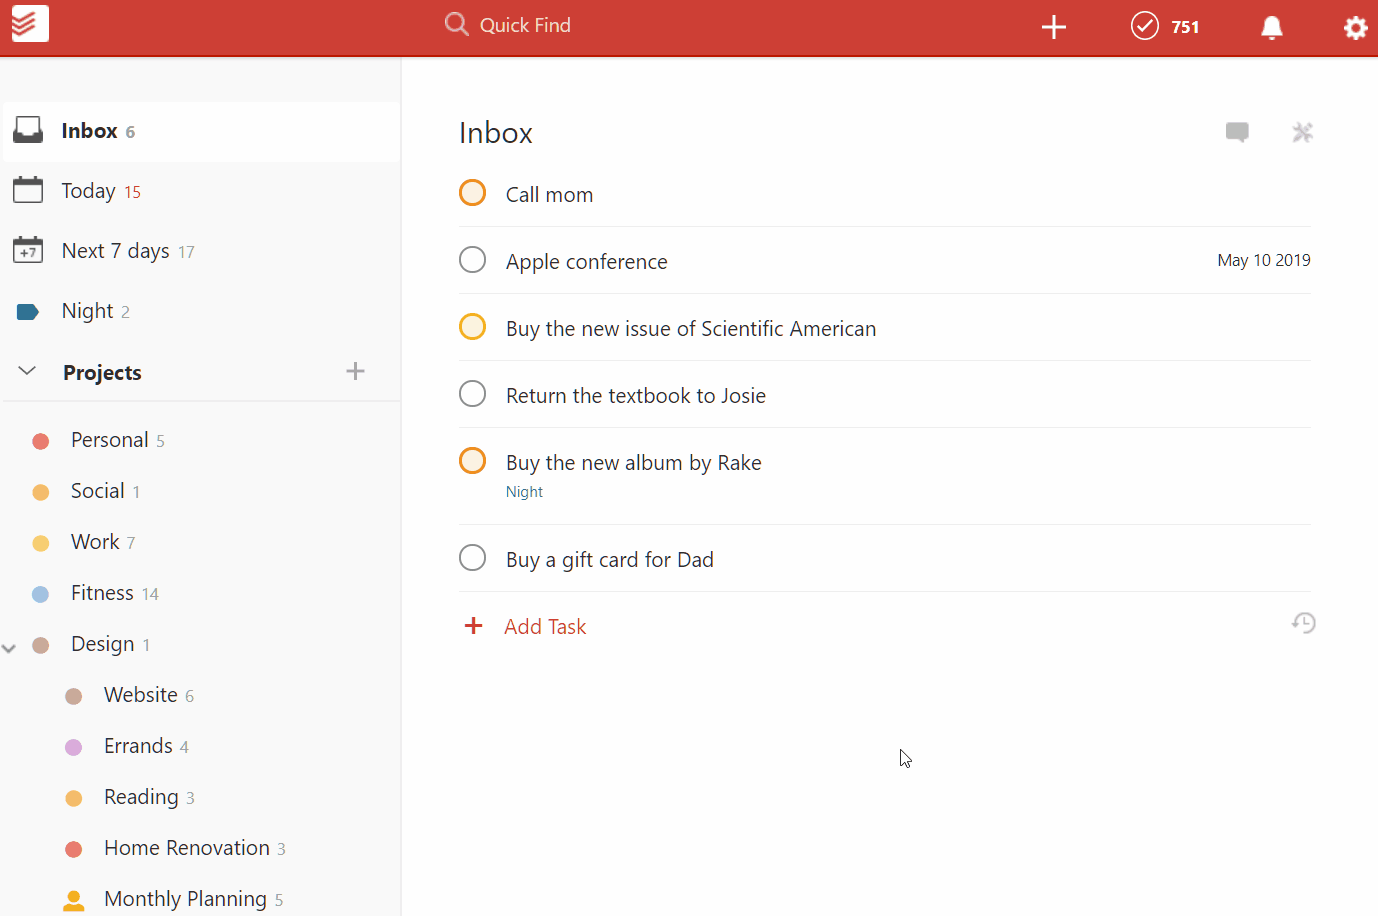Open the Fitness project

100,592
